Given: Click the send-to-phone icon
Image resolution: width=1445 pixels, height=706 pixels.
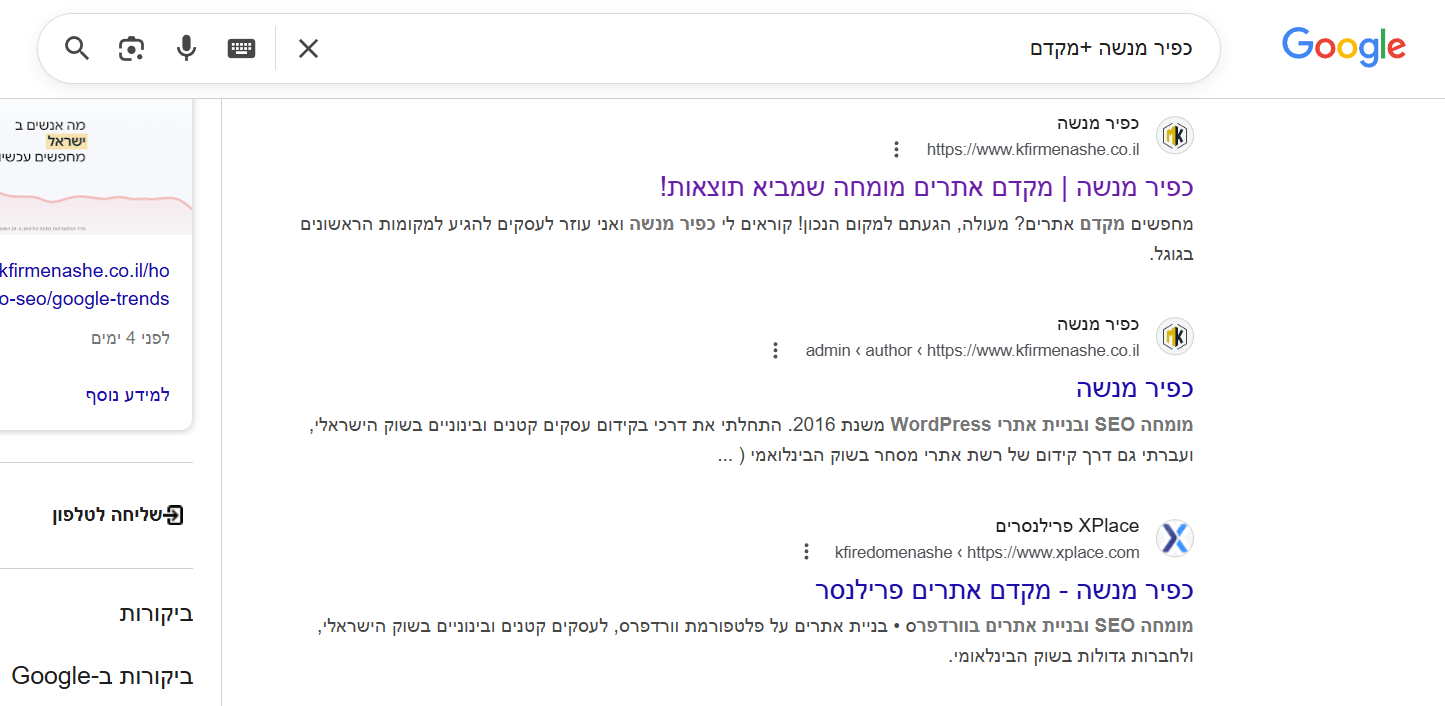Looking at the screenshot, I should (x=174, y=515).
